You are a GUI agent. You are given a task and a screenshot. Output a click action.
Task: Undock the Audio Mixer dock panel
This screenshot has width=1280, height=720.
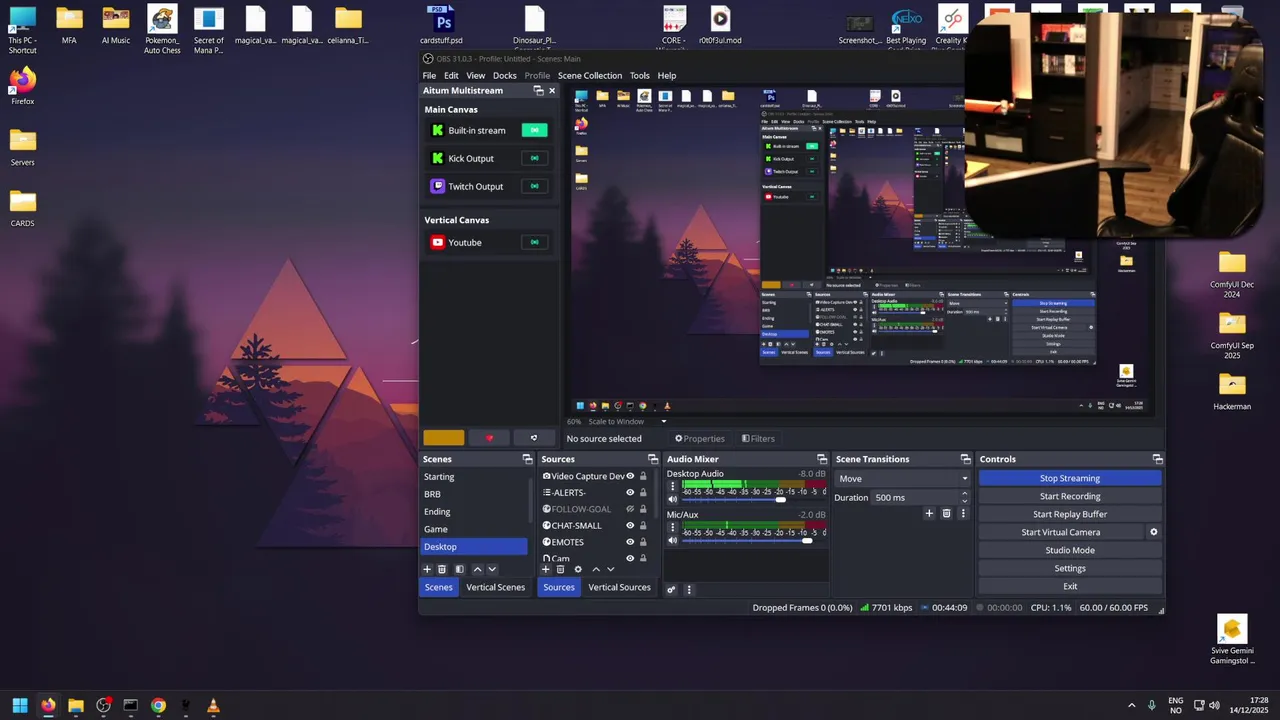coord(822,459)
